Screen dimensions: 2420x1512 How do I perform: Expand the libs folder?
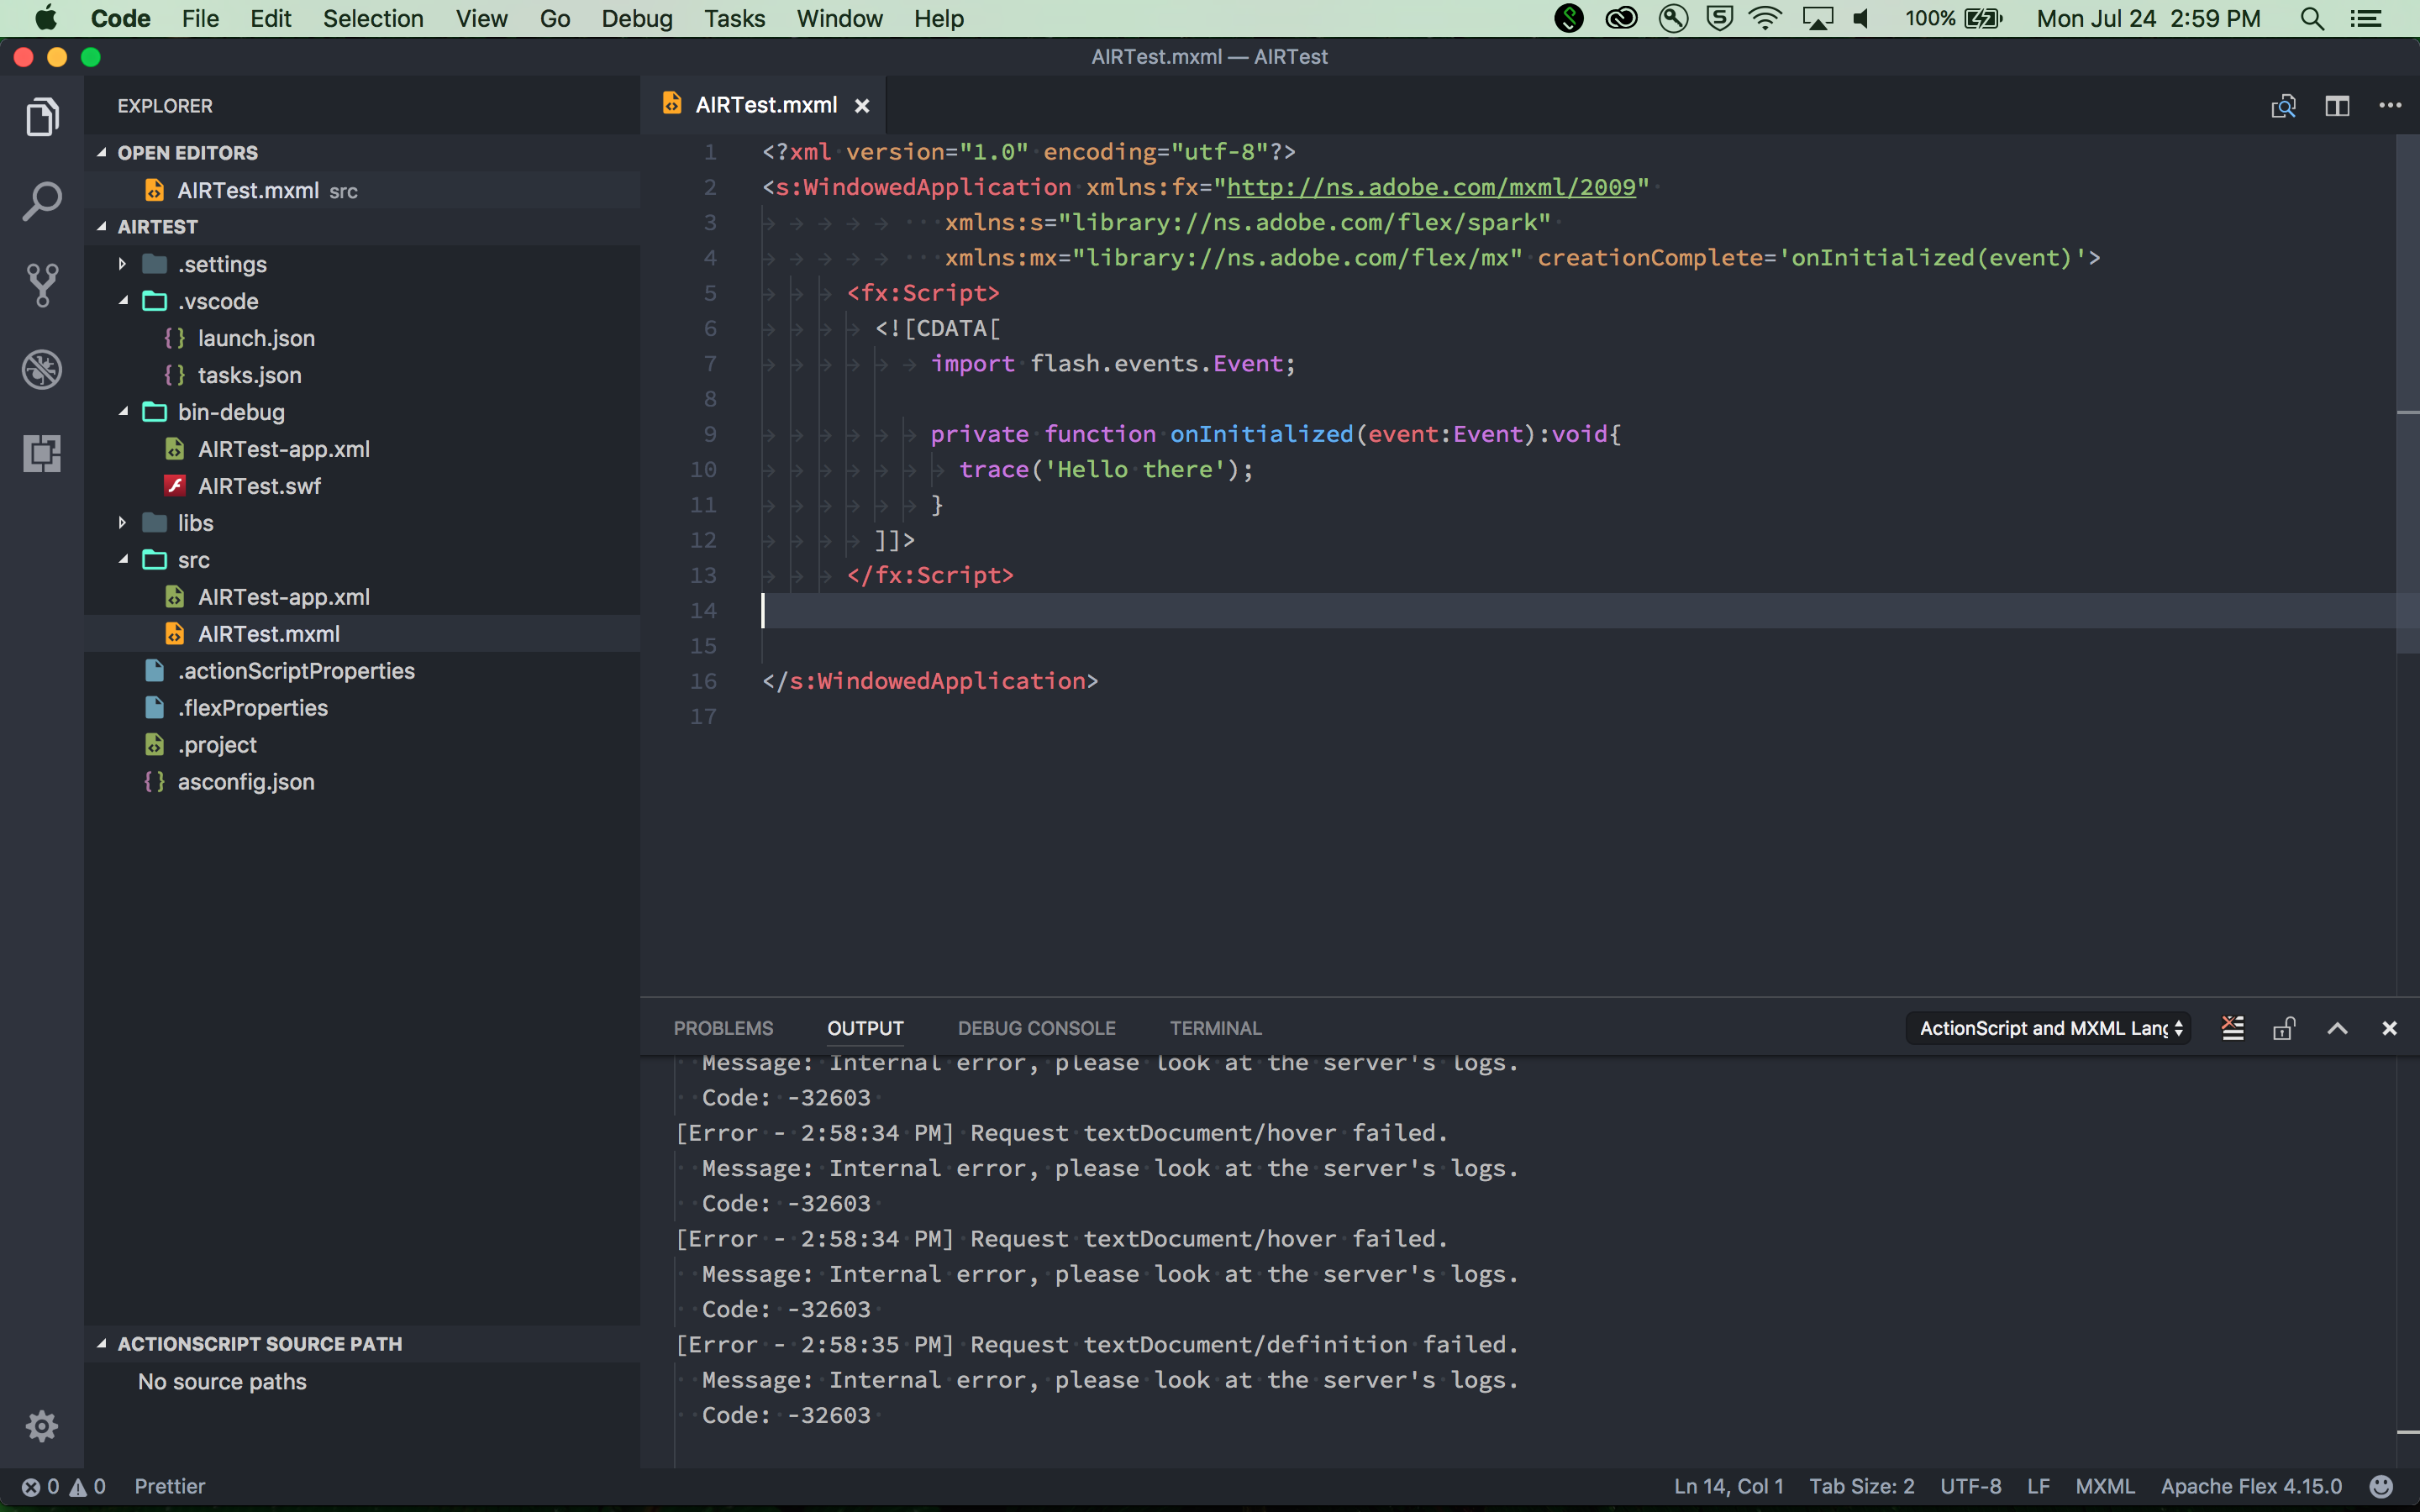(x=122, y=523)
